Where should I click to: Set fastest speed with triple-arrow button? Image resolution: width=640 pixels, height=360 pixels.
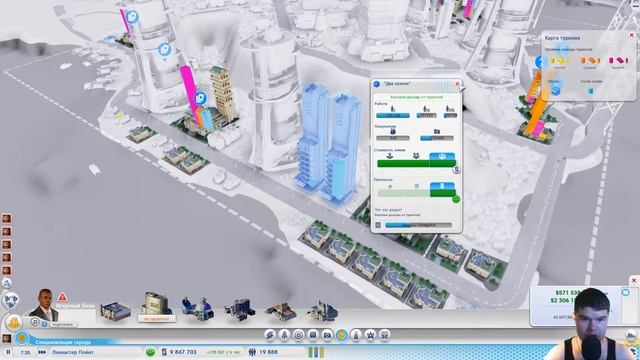pyautogui.click(x=42, y=352)
